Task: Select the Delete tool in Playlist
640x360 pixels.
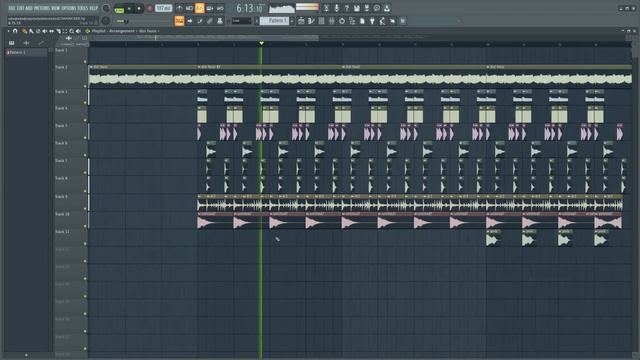Action: click(38, 31)
